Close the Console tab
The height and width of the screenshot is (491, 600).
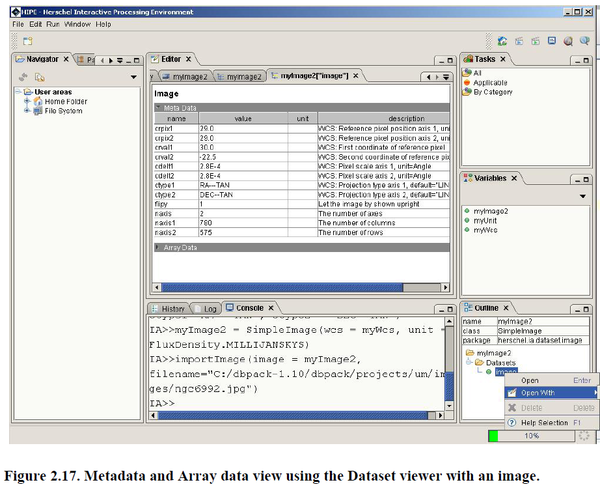[x=271, y=308]
